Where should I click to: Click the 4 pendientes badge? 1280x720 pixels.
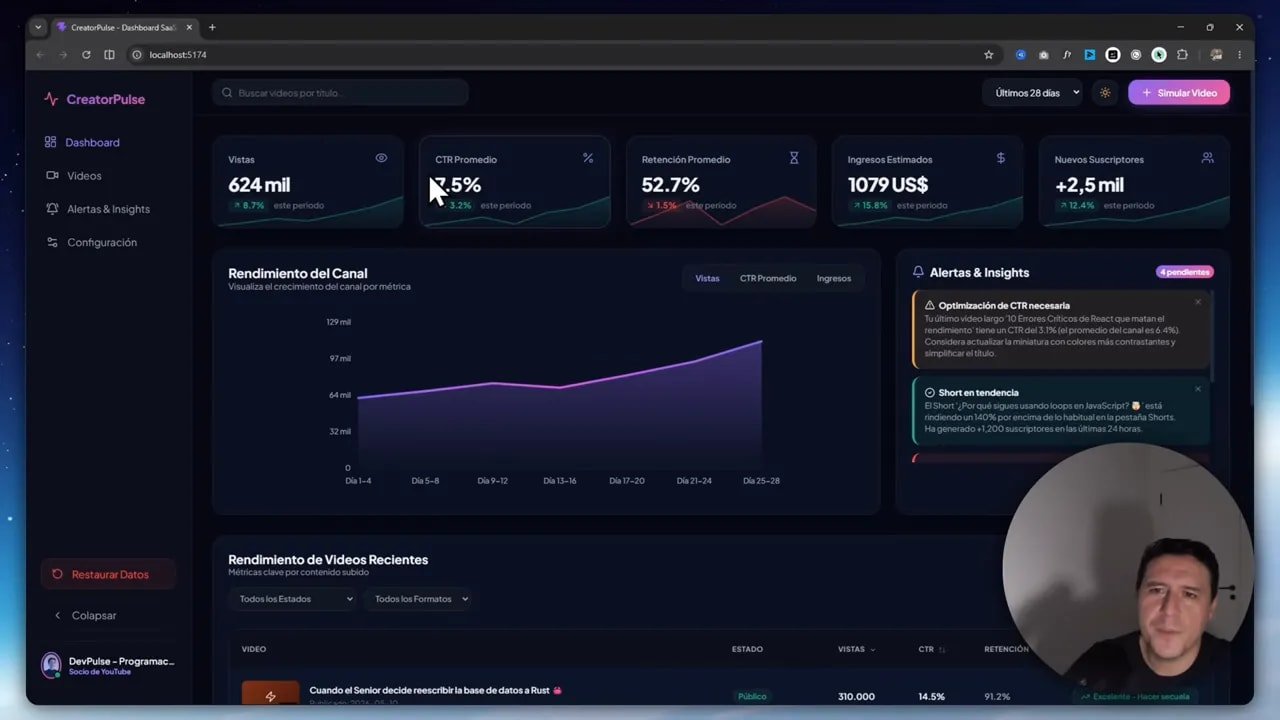[1185, 272]
